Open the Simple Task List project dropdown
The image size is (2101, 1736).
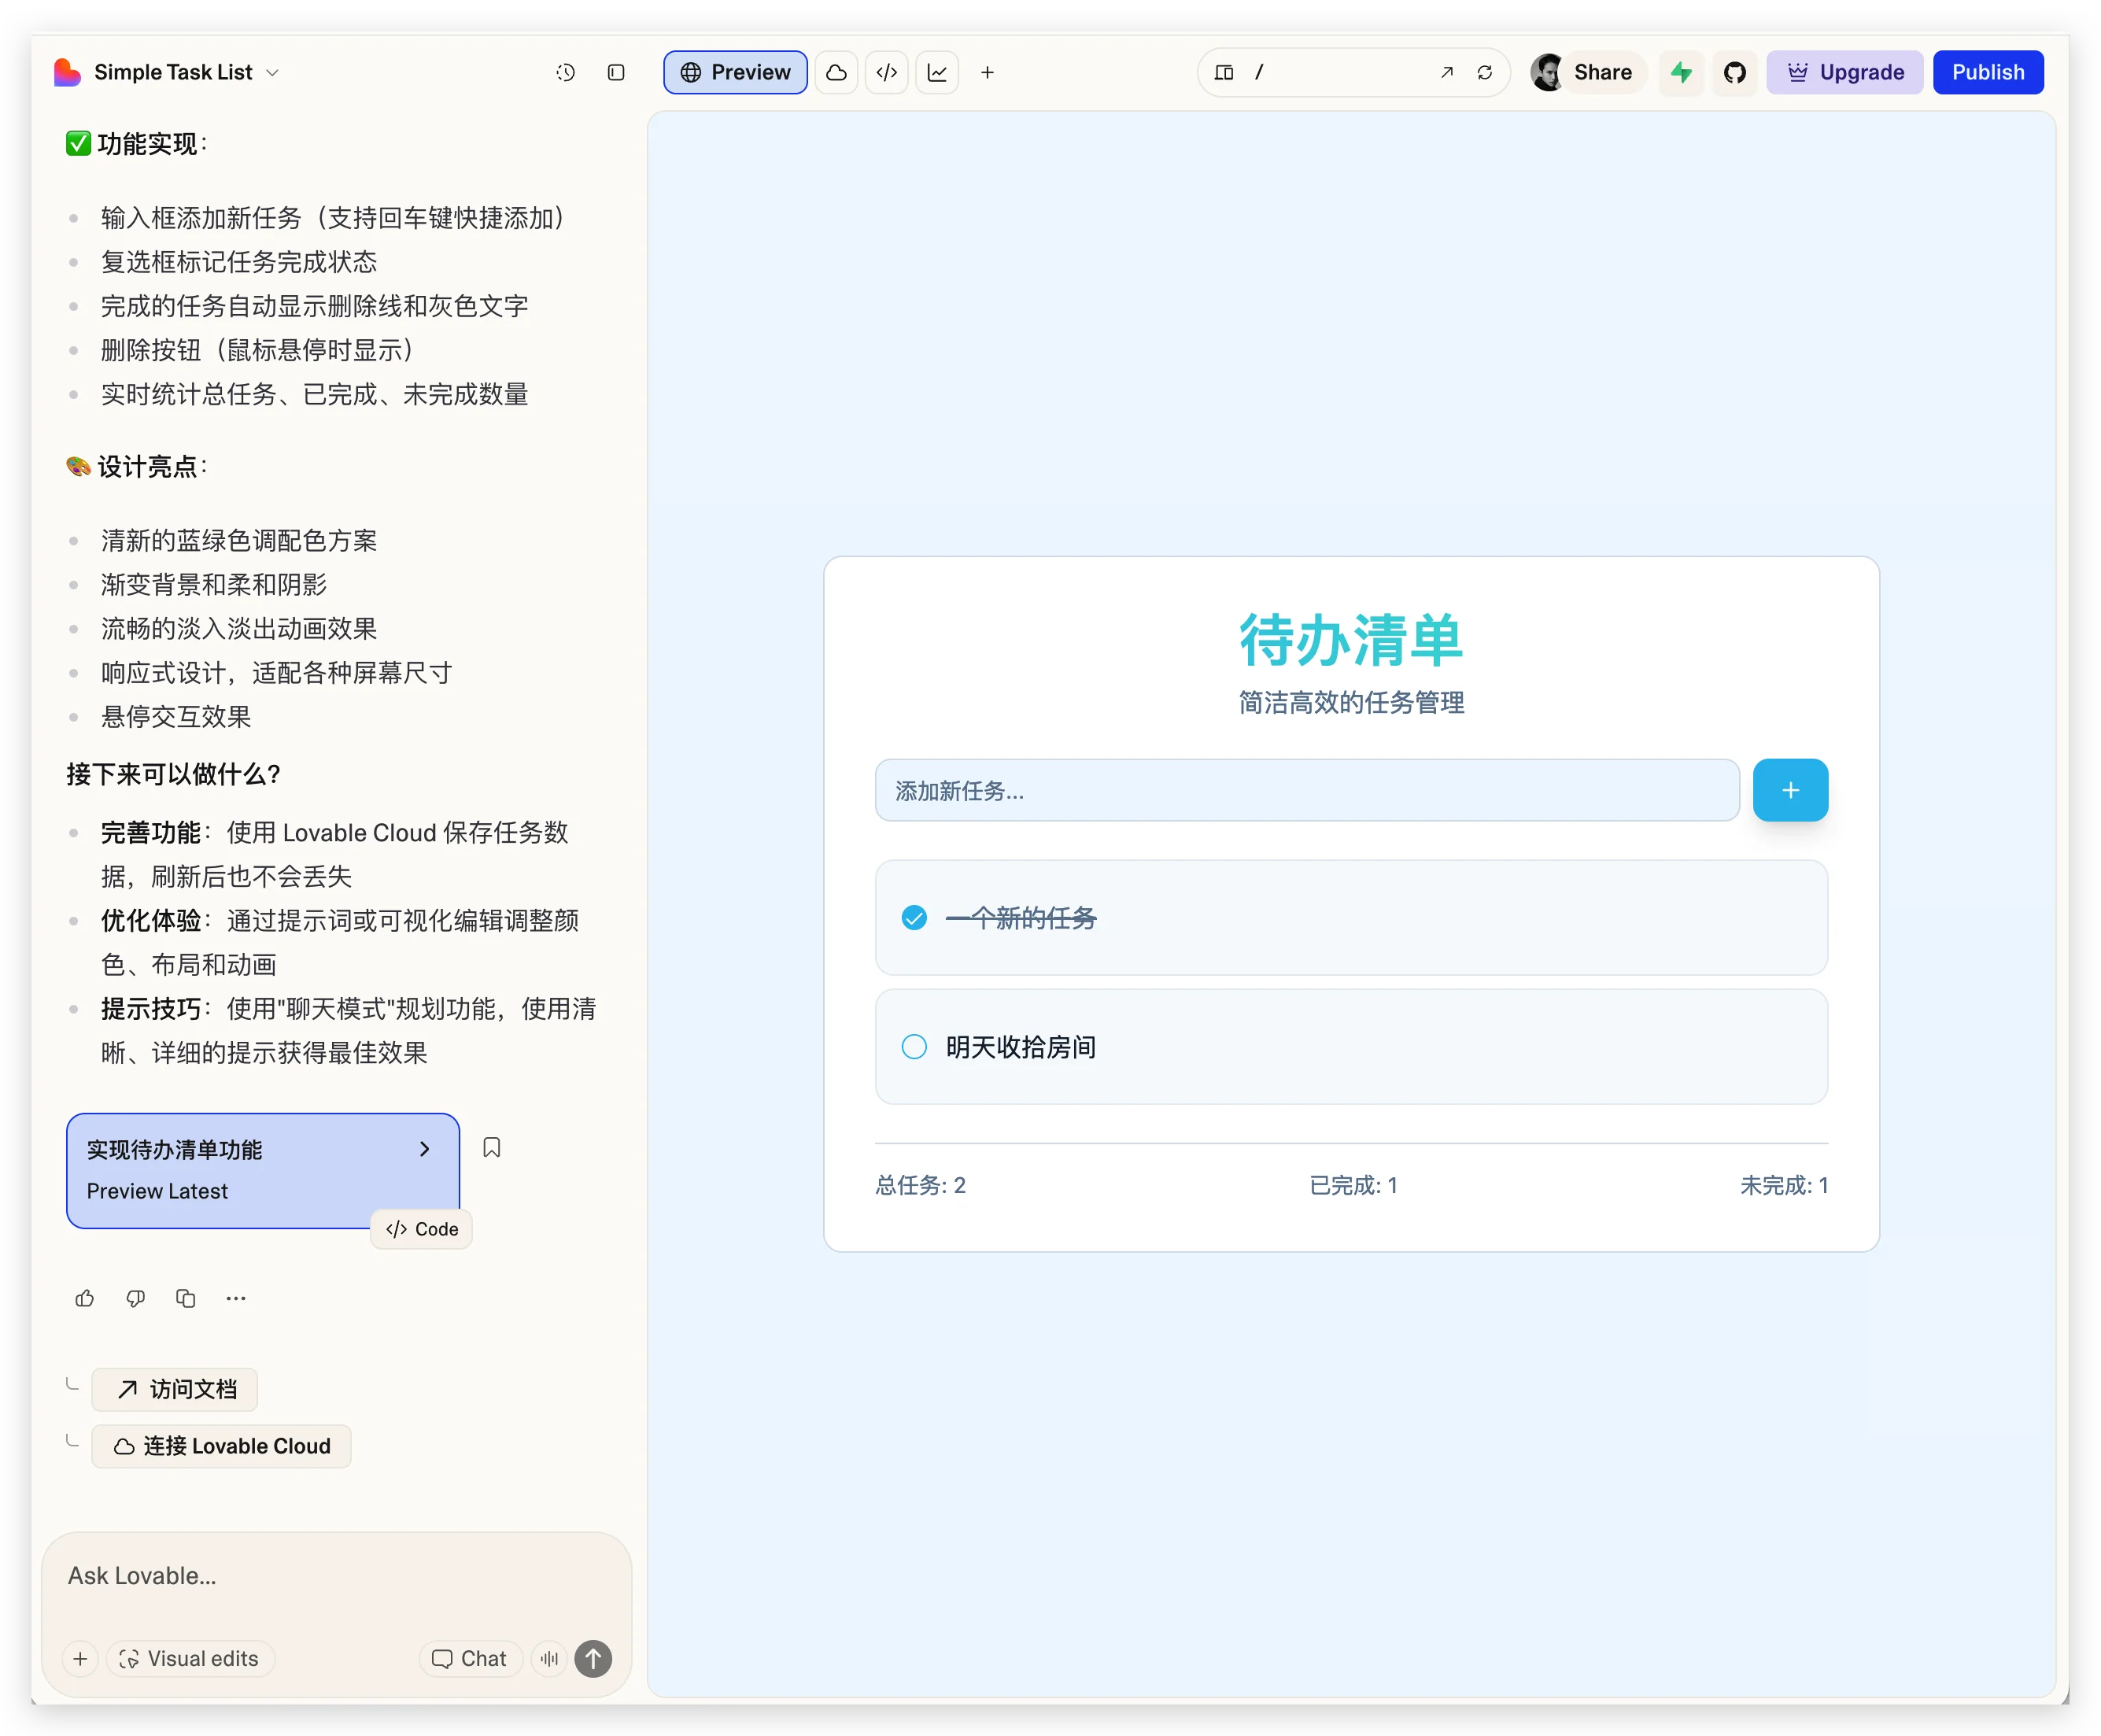pos(272,72)
